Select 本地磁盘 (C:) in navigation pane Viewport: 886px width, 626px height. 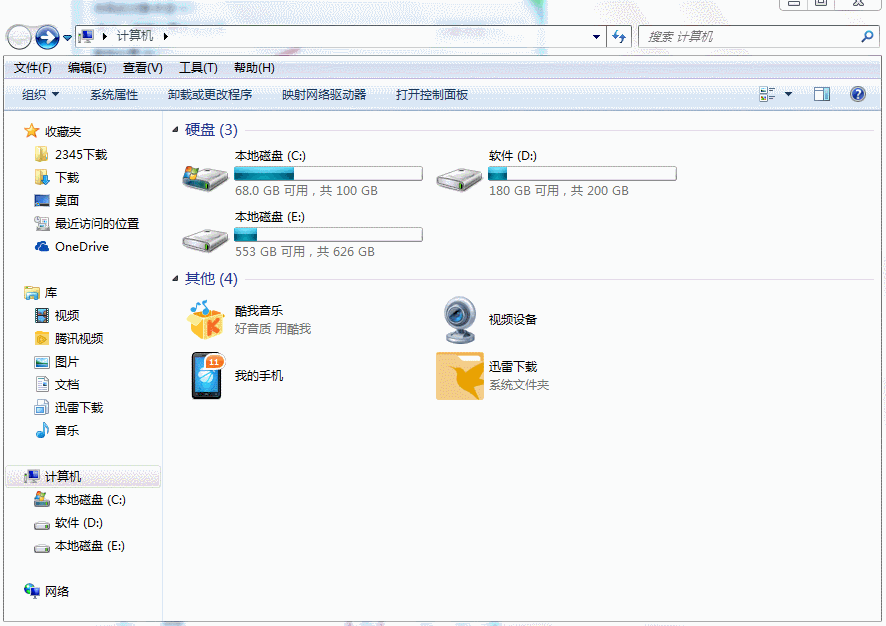[x=90, y=499]
